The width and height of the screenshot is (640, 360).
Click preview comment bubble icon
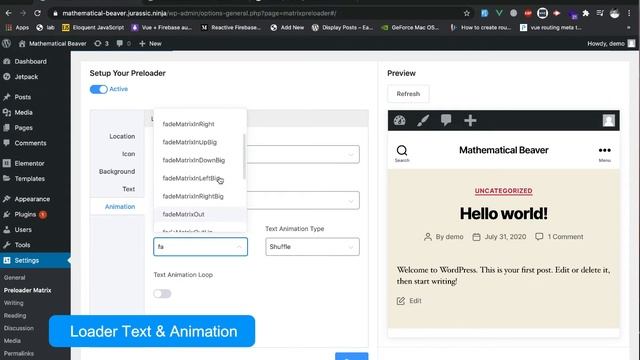click(446, 120)
